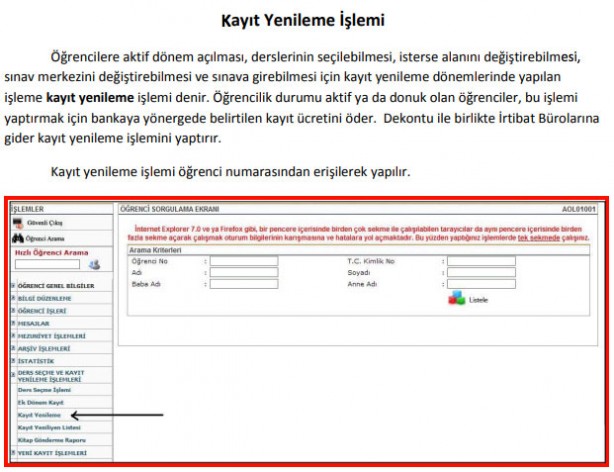This screenshot has width=614, height=472.
Task: Select ÖĞRENCİ İŞLERİ menu label
Action: pyautogui.click(x=42, y=311)
